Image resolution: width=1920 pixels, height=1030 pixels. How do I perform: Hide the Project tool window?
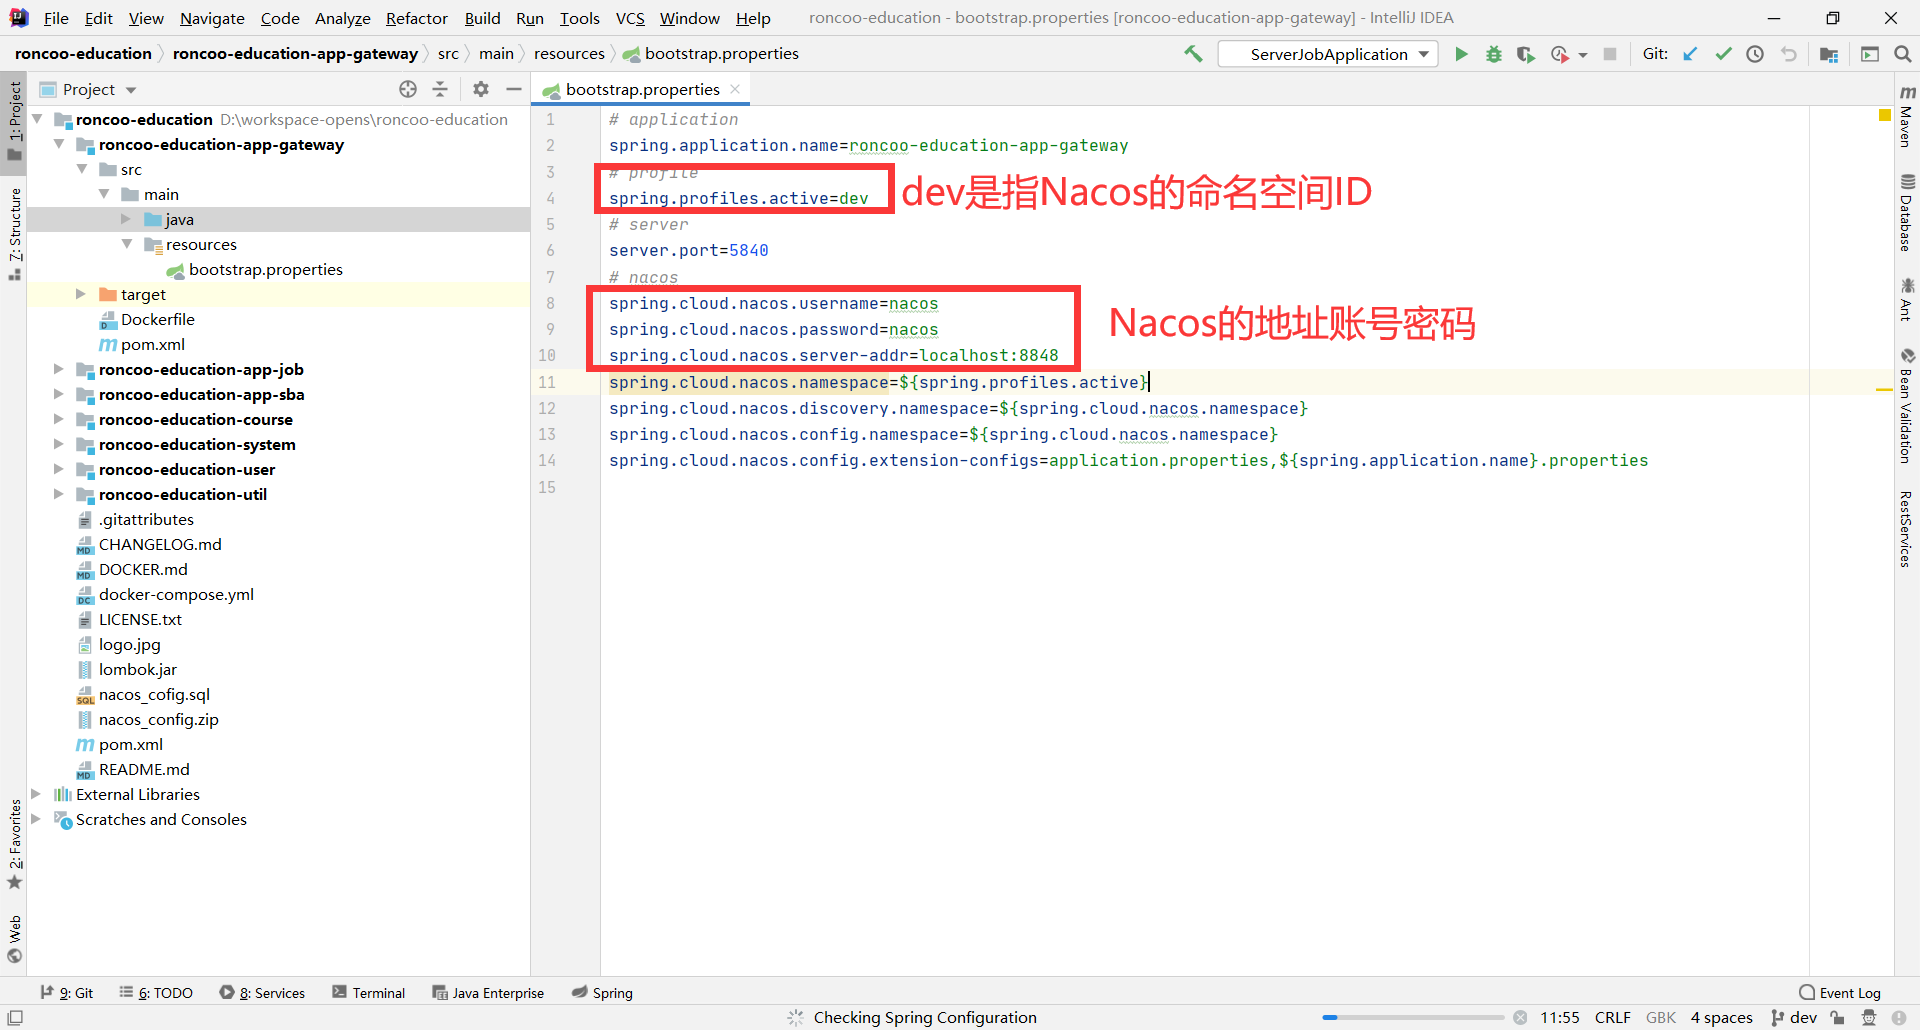coord(514,89)
